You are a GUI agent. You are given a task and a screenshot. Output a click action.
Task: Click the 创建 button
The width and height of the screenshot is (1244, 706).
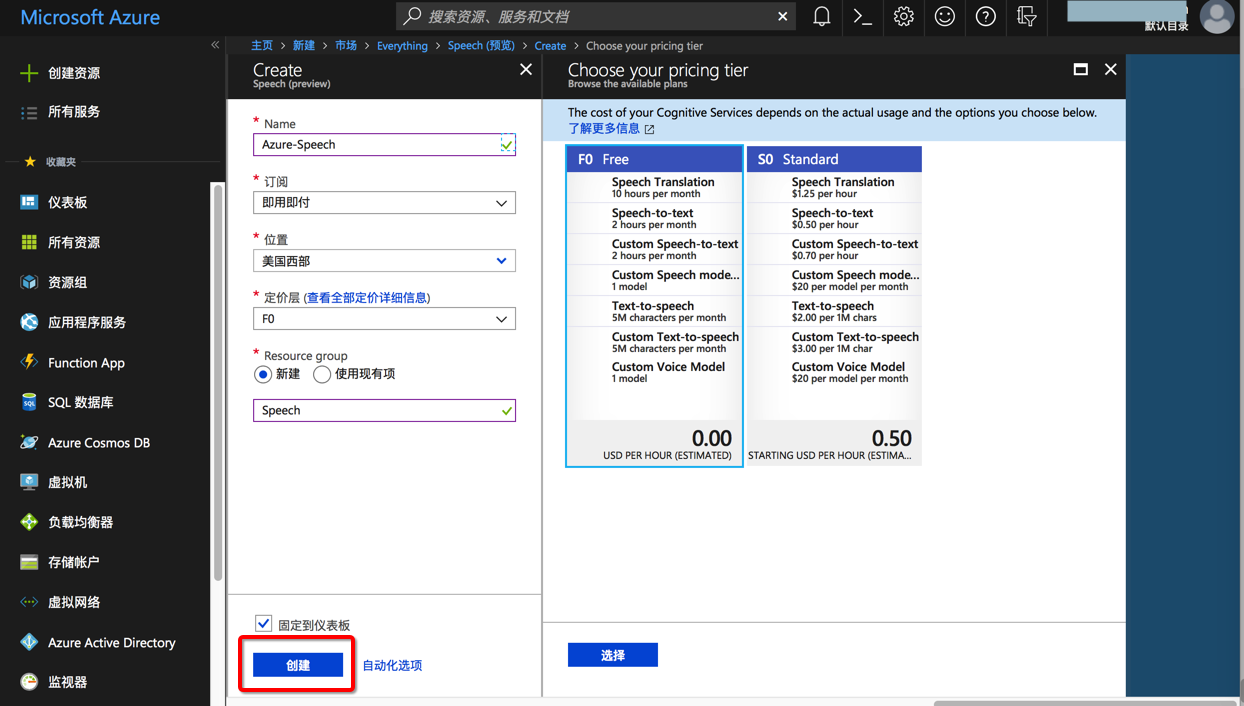(x=298, y=665)
